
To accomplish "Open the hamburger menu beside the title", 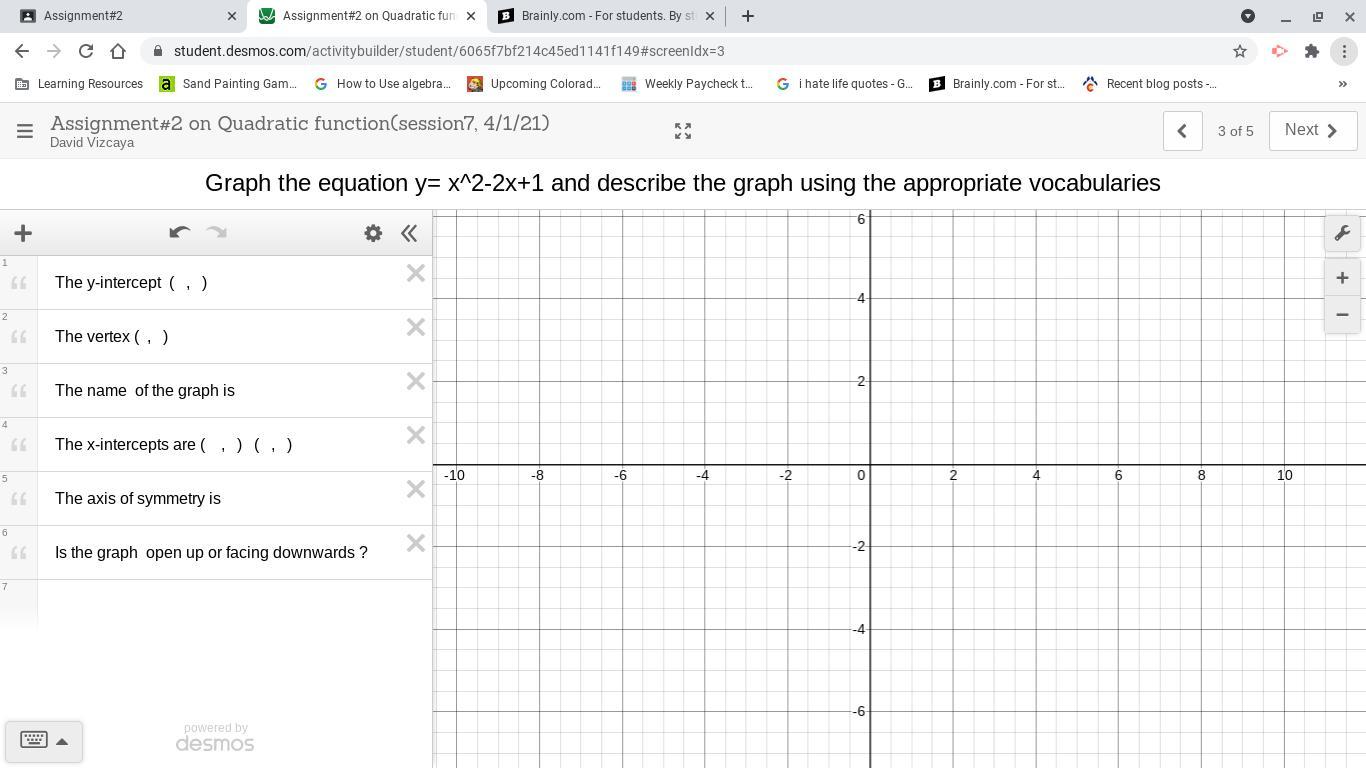I will [25, 131].
